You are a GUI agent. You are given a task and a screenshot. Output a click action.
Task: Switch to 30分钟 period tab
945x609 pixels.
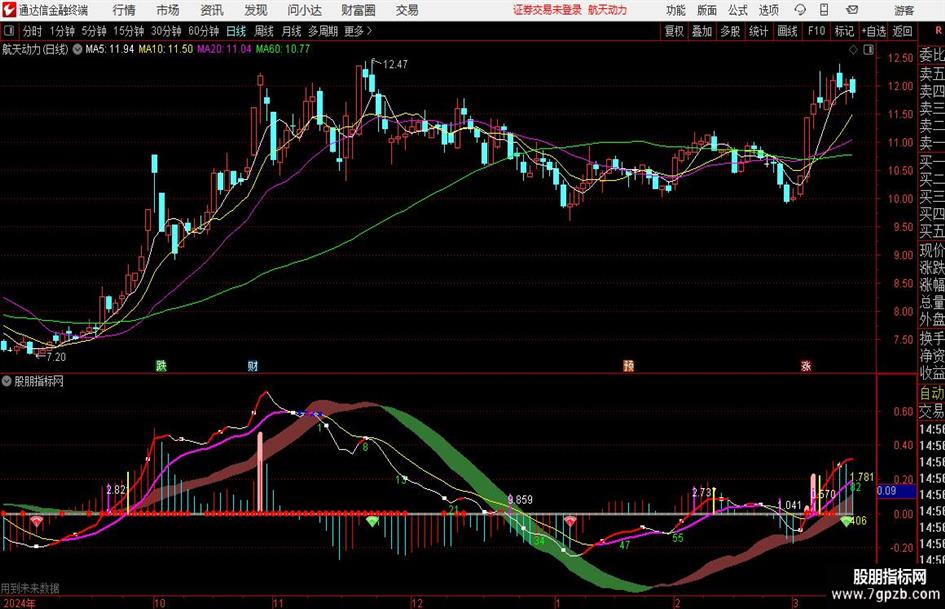click(x=166, y=31)
